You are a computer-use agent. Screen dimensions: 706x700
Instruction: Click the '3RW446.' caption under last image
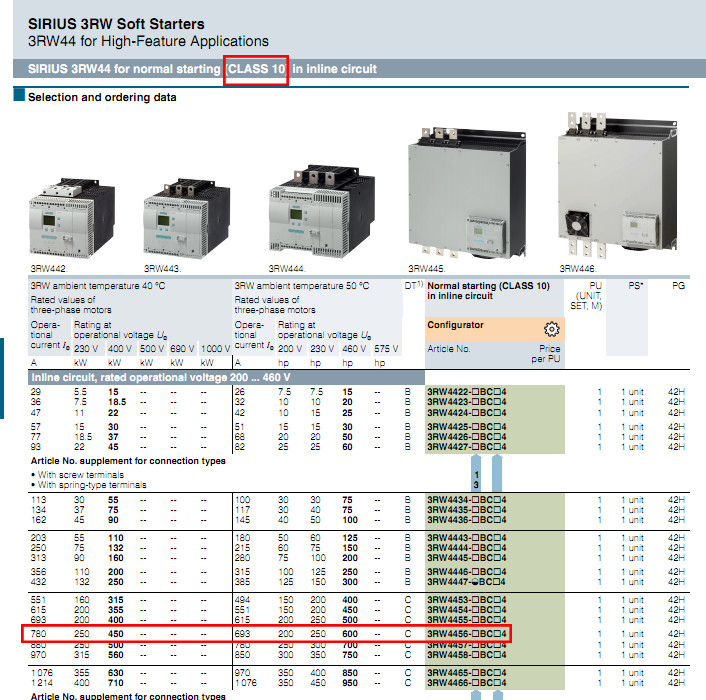pos(577,269)
